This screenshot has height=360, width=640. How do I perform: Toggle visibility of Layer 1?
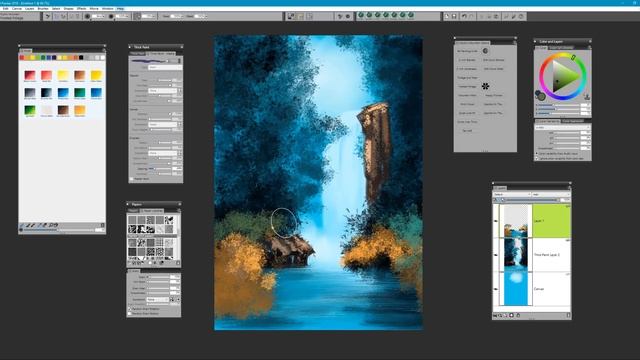496,221
